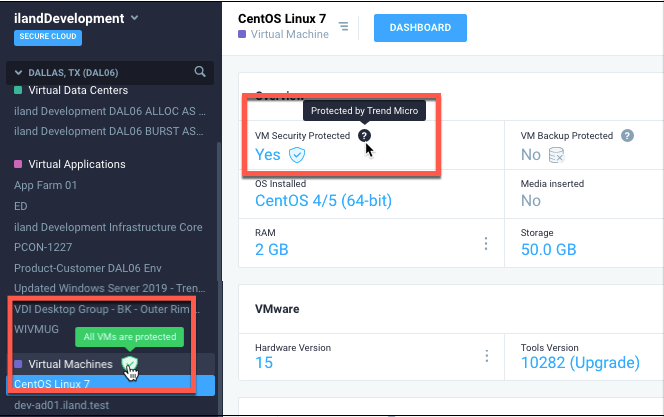Expand the ilandDevelopment organization dropdown
664x417 pixels.
click(x=135, y=18)
